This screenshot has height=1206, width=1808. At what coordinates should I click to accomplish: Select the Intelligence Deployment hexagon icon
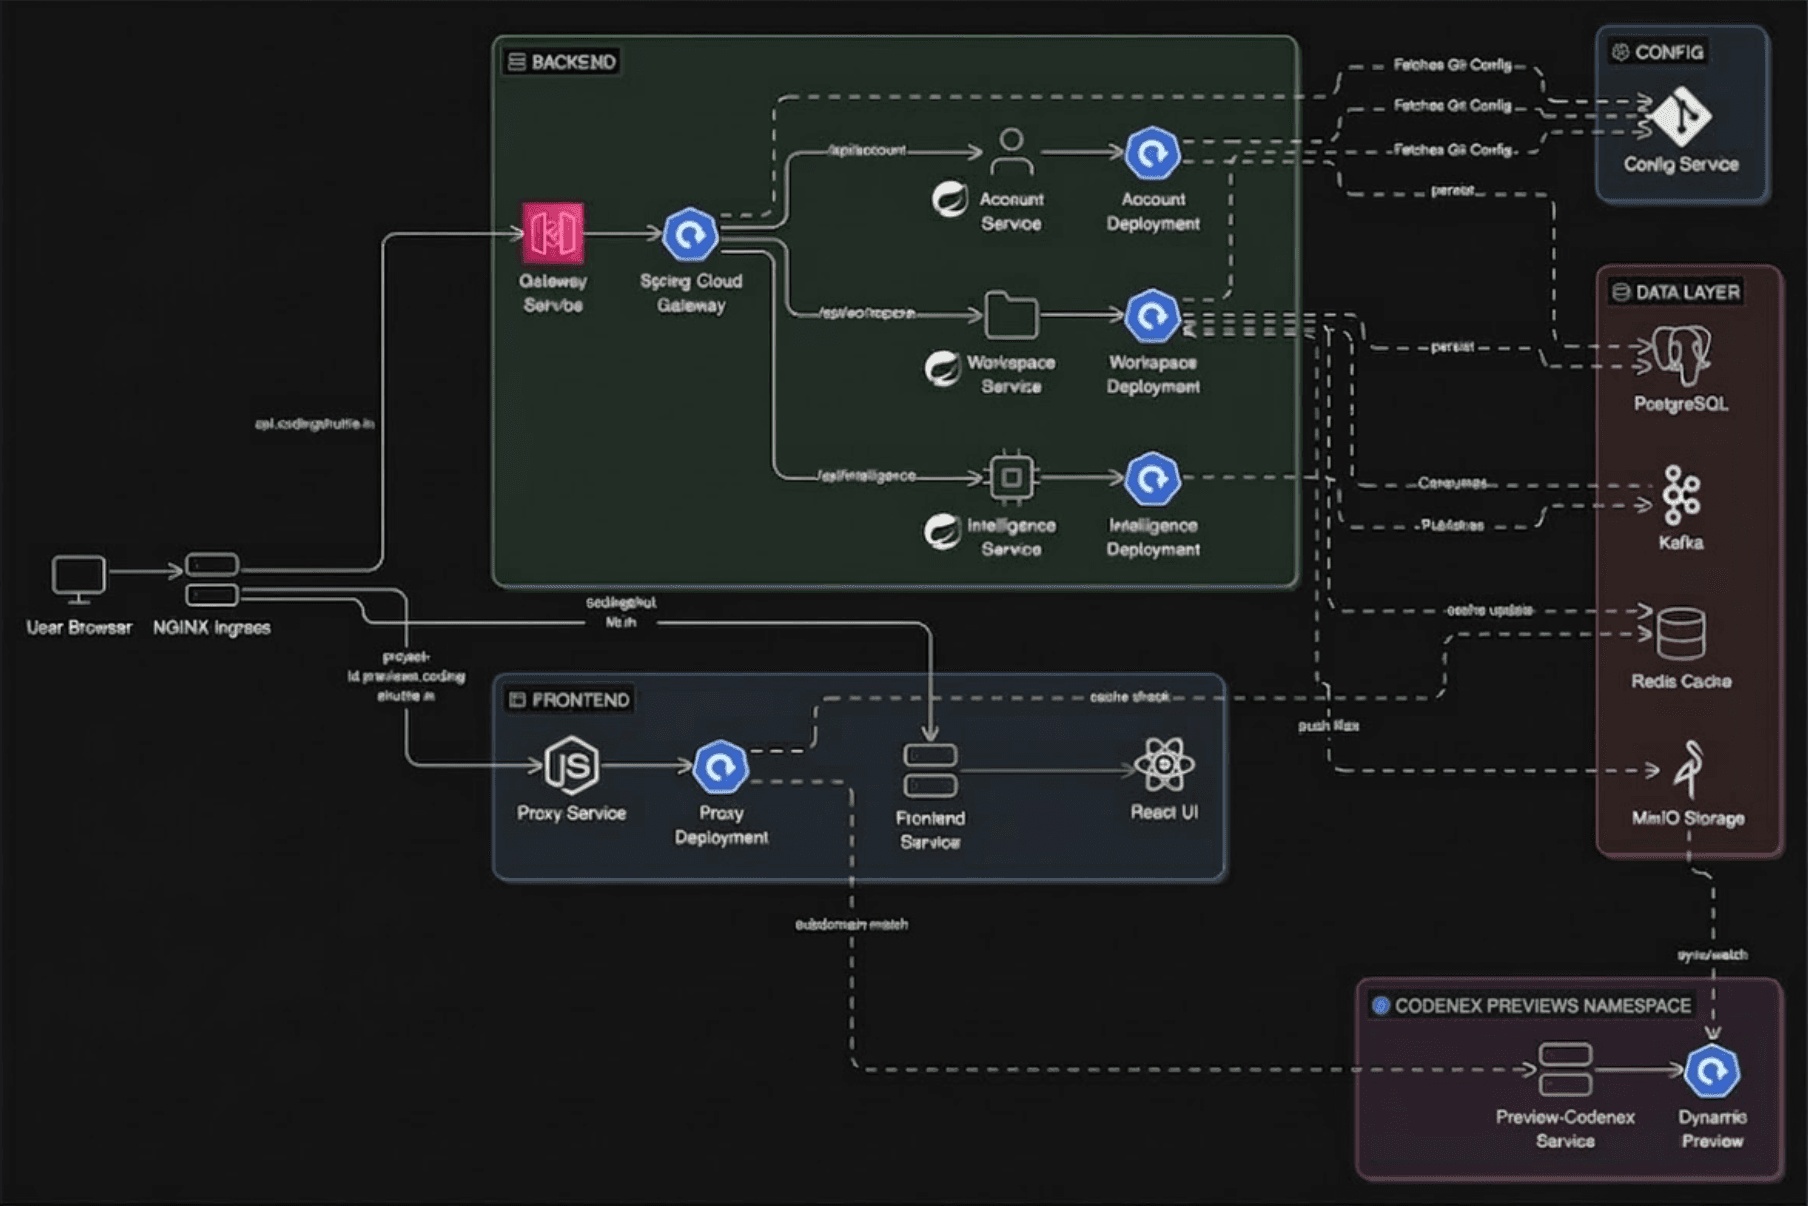[x=1153, y=479]
